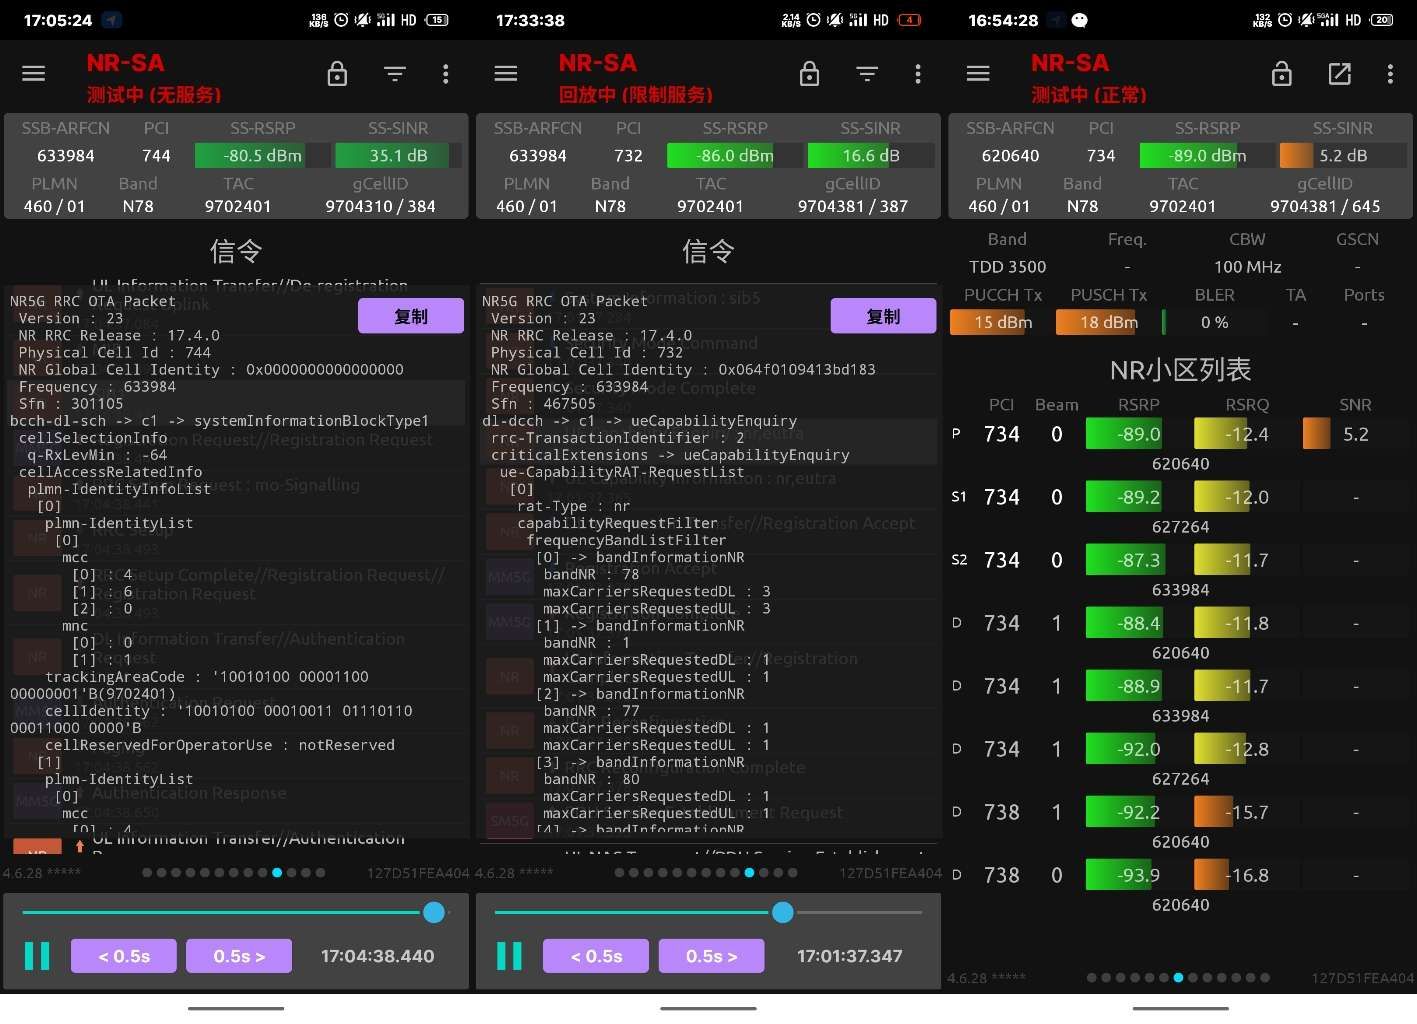This screenshot has width=1417, height=1024.
Task: Open hamburger menu in middle NR-SA screen
Action: 506,74
